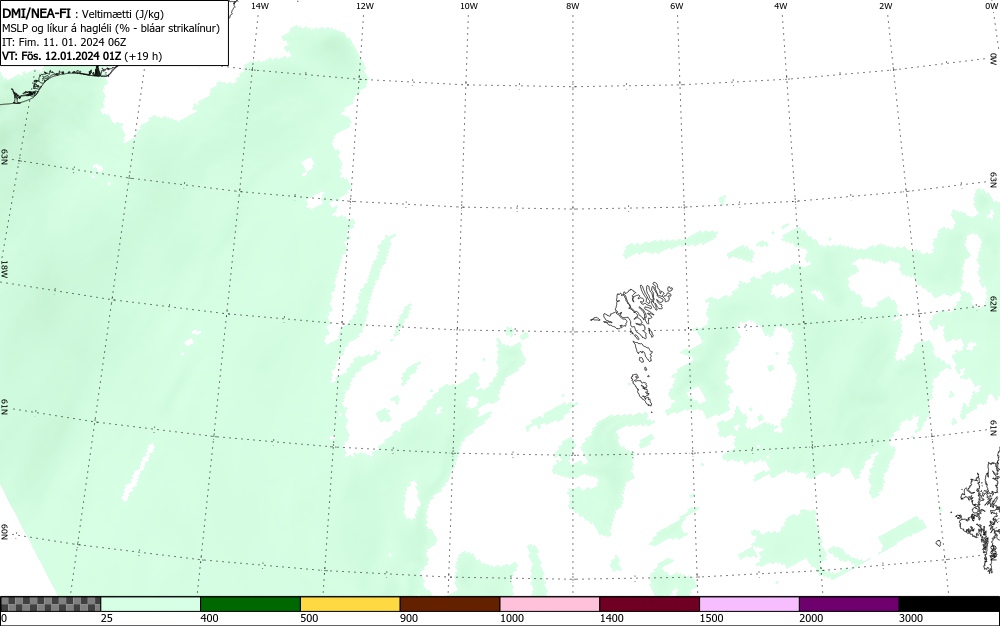Click the 10W longitude label
Screen dimensions: 1000x626
[x=469, y=6]
